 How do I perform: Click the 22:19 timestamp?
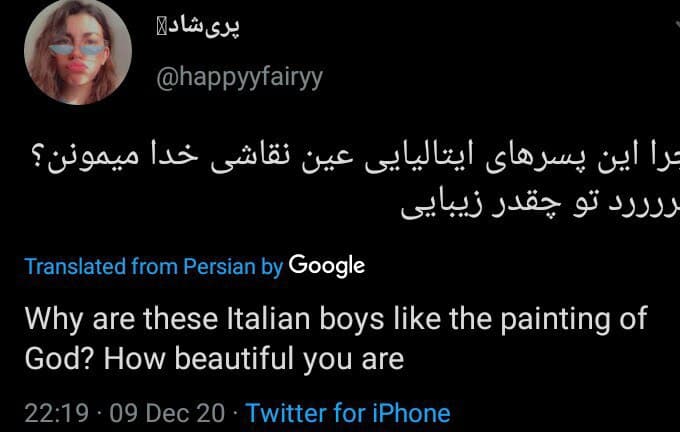tap(56, 413)
